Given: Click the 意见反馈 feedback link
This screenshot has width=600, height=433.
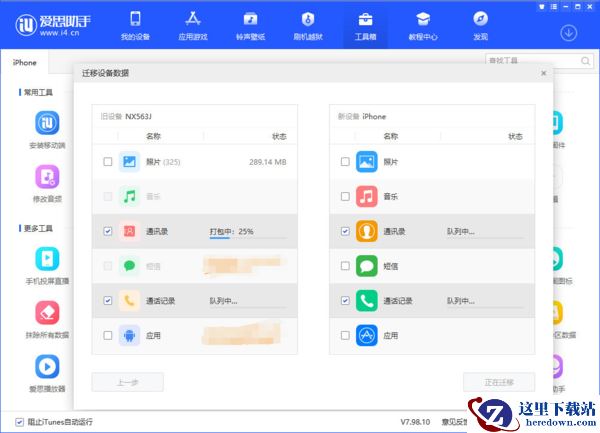Looking at the screenshot, I should 454,422.
